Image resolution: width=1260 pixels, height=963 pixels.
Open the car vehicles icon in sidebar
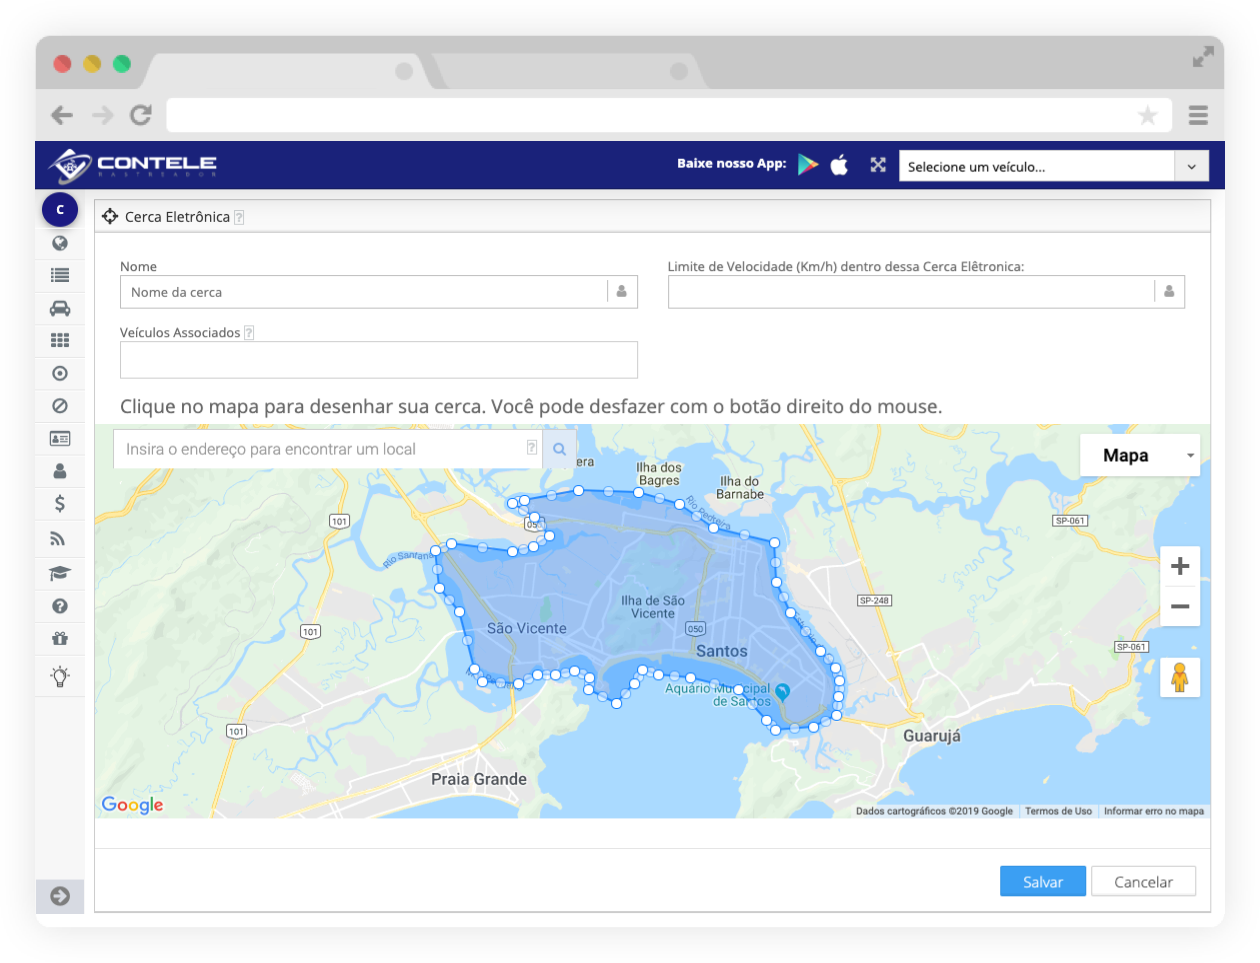[x=60, y=308]
